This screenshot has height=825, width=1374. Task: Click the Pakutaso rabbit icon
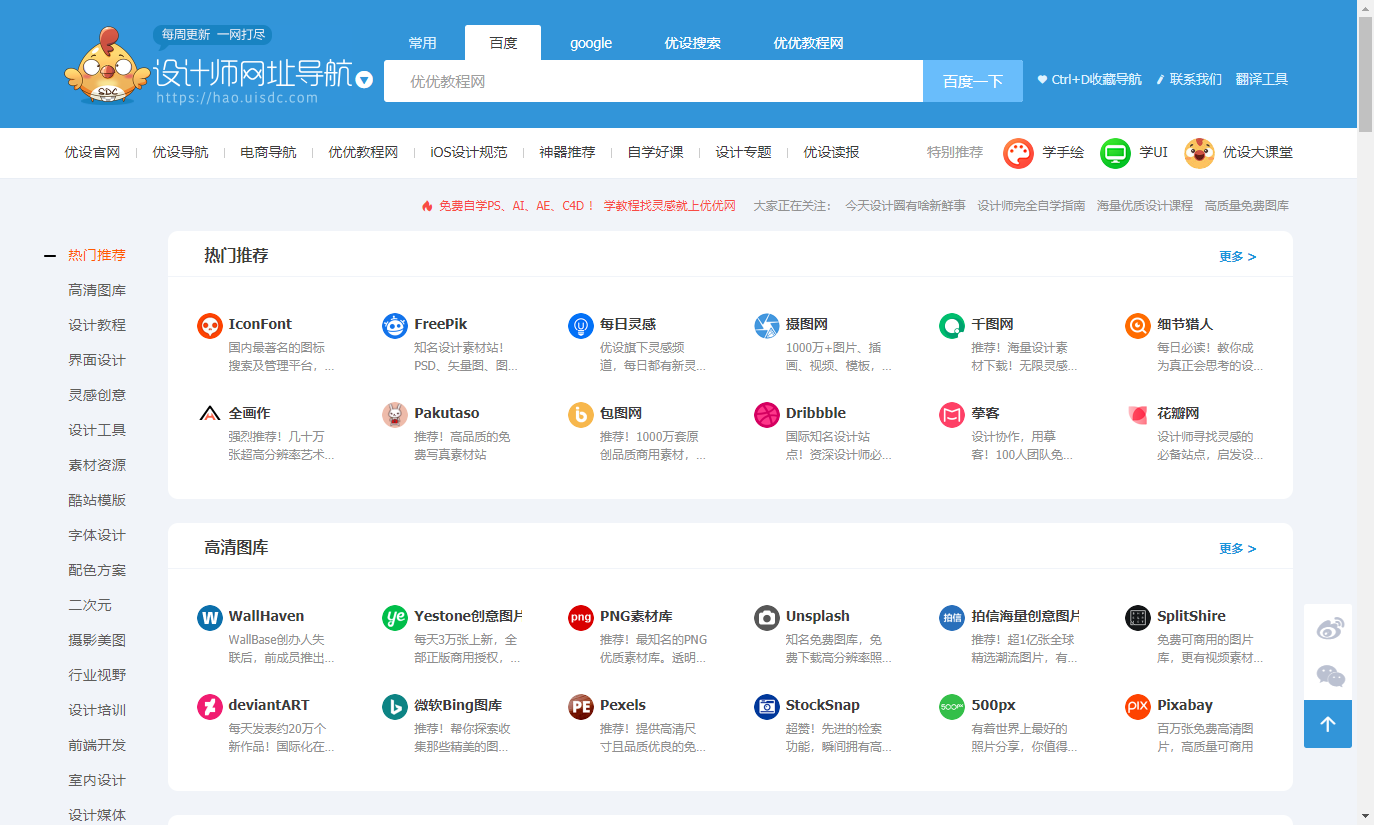[395, 415]
